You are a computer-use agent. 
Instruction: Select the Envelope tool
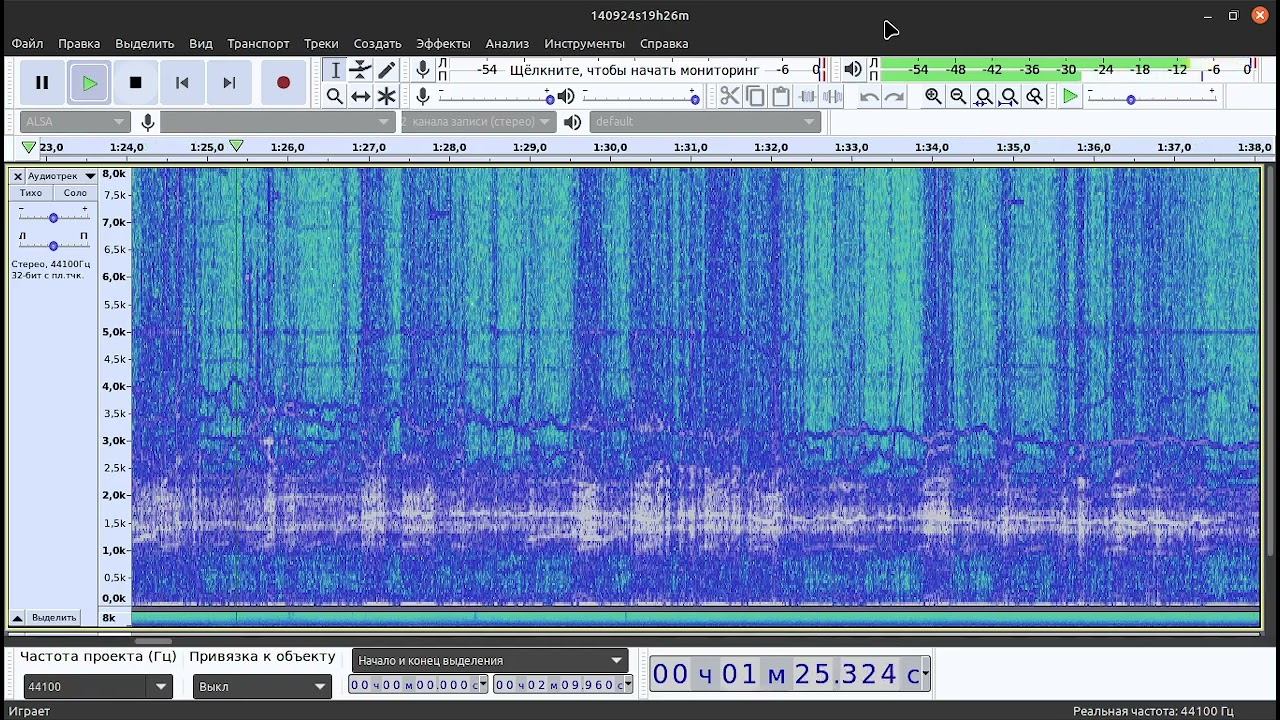[x=360, y=70]
